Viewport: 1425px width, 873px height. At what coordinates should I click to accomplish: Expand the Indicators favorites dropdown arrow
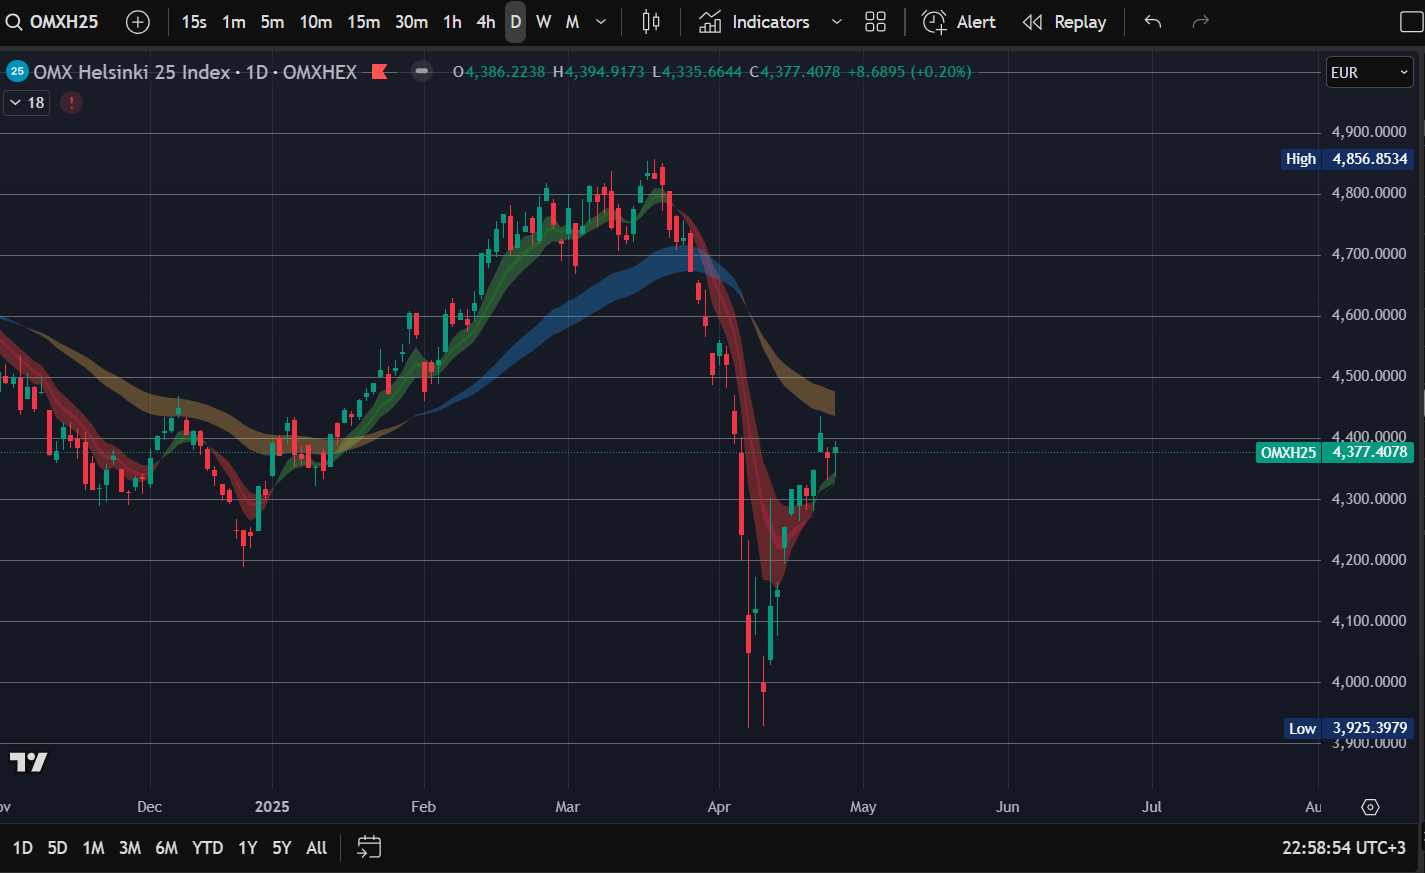(837, 22)
